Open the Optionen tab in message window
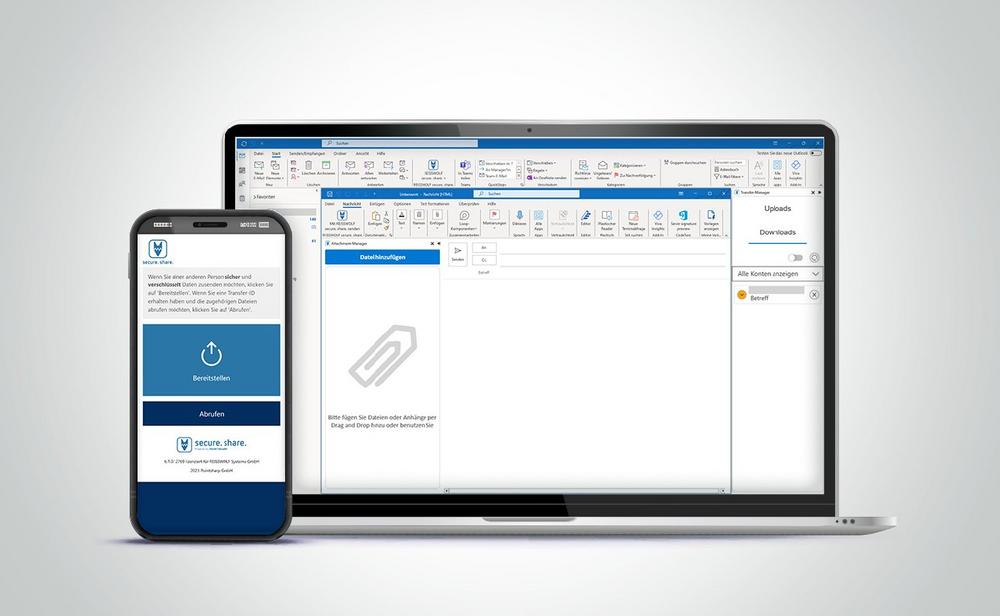Viewport: 1000px width, 616px height. pos(402,204)
